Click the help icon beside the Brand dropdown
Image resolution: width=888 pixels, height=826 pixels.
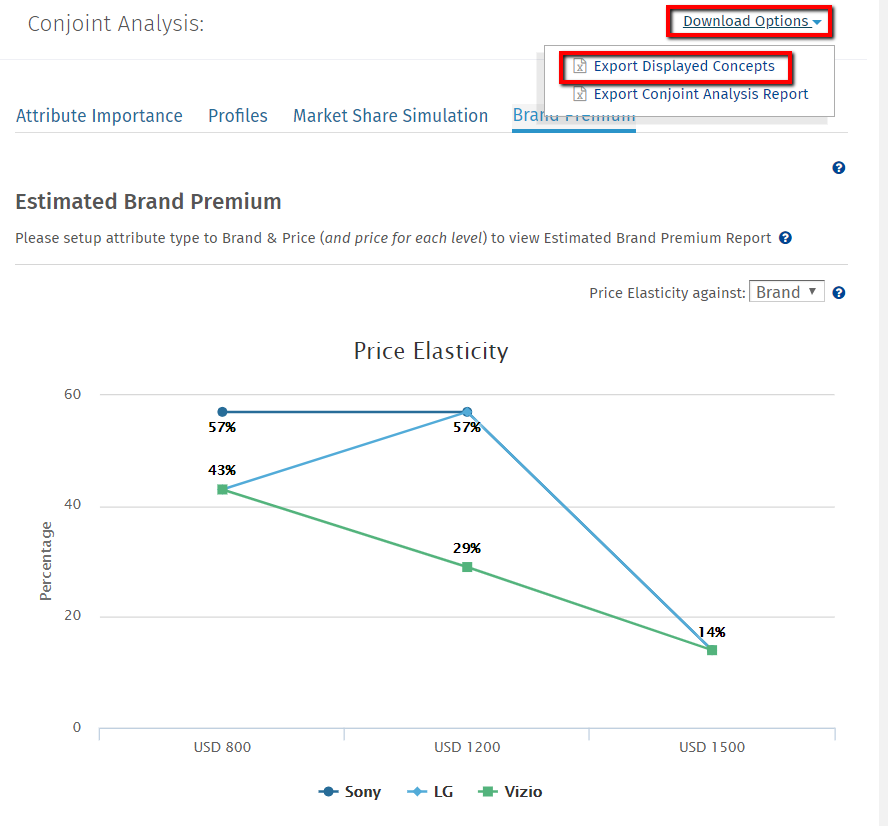[839, 293]
